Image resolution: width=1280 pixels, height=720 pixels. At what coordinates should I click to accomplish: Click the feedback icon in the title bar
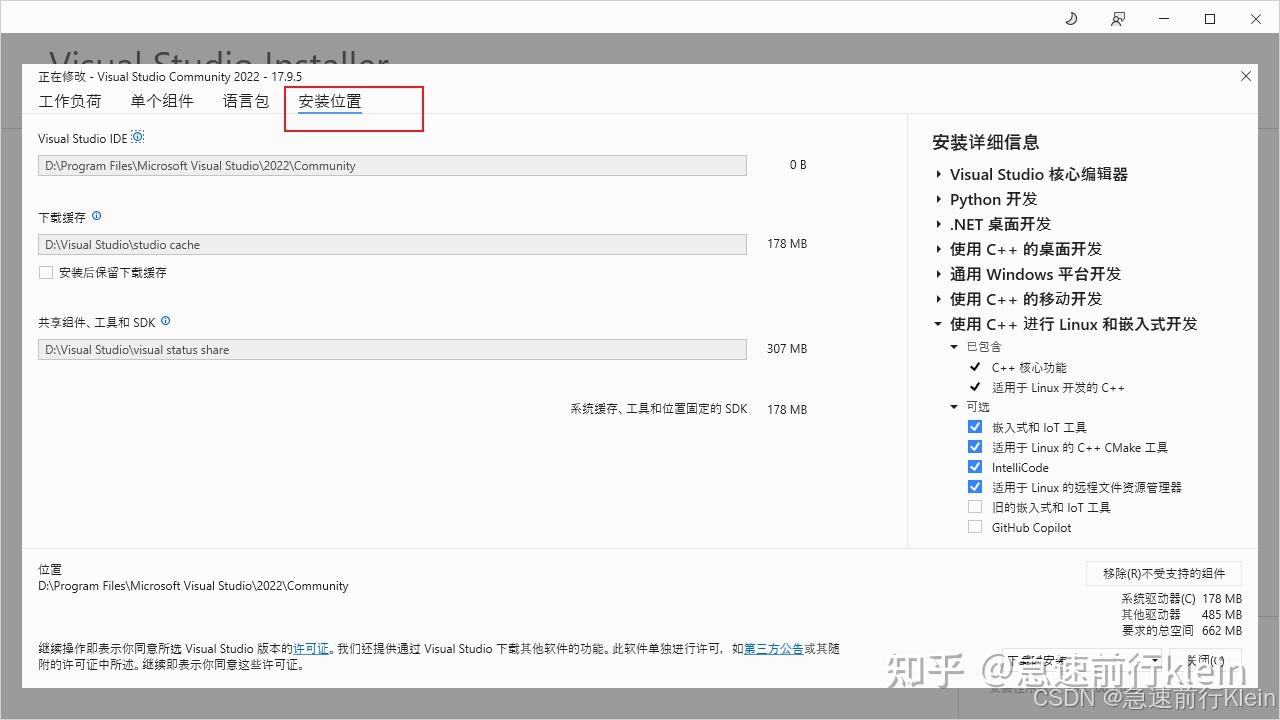click(x=1118, y=18)
